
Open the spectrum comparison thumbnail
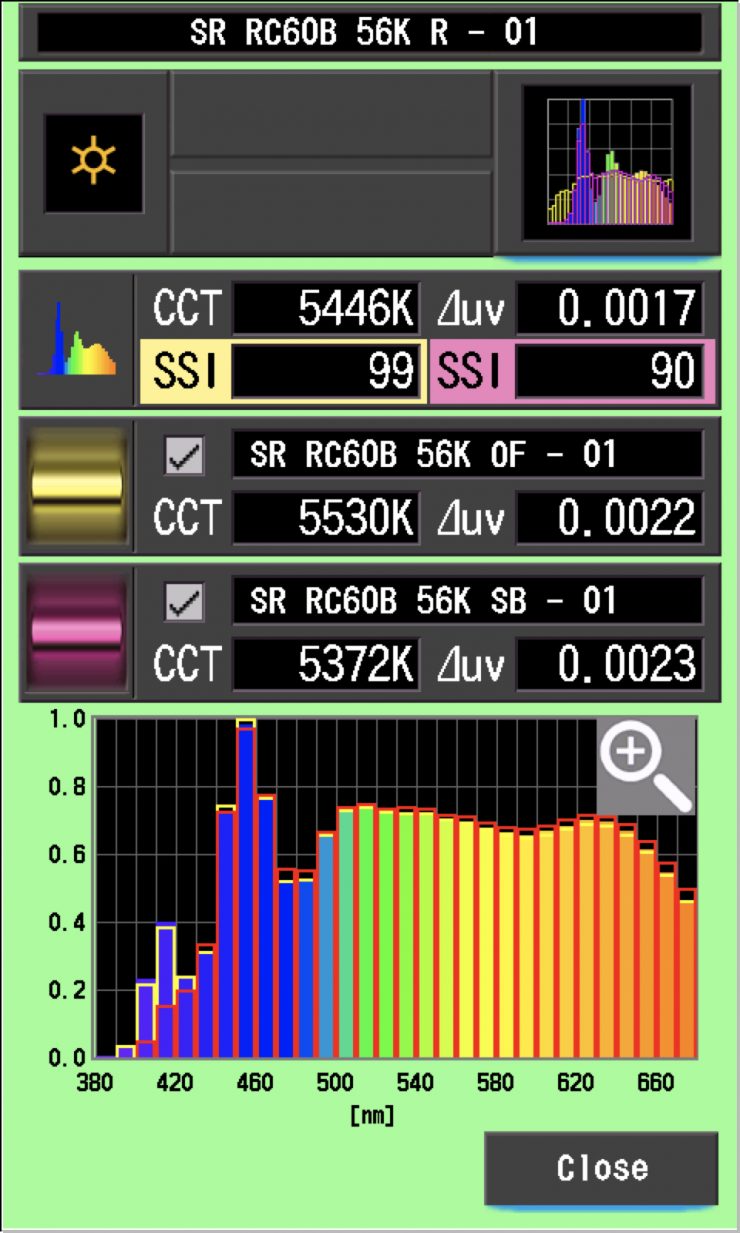click(607, 163)
